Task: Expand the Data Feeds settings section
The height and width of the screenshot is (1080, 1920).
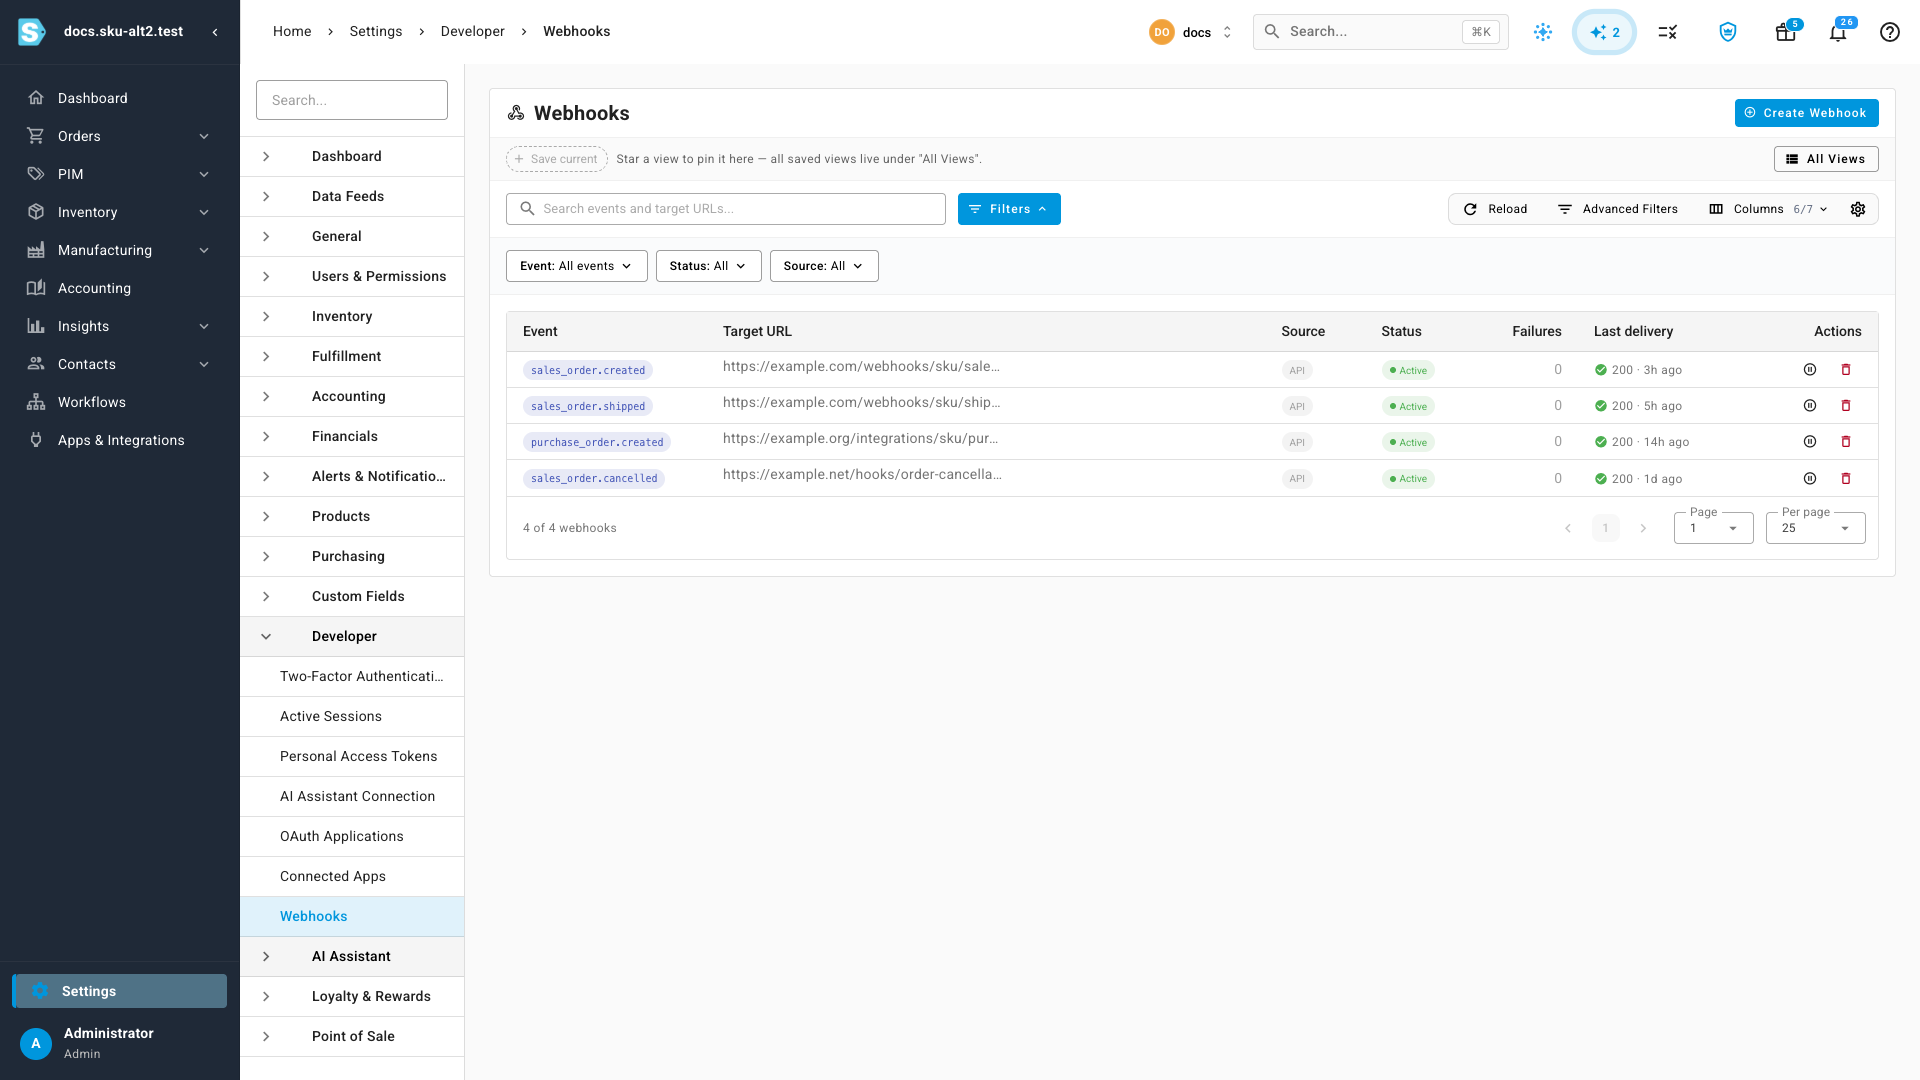Action: click(x=352, y=196)
